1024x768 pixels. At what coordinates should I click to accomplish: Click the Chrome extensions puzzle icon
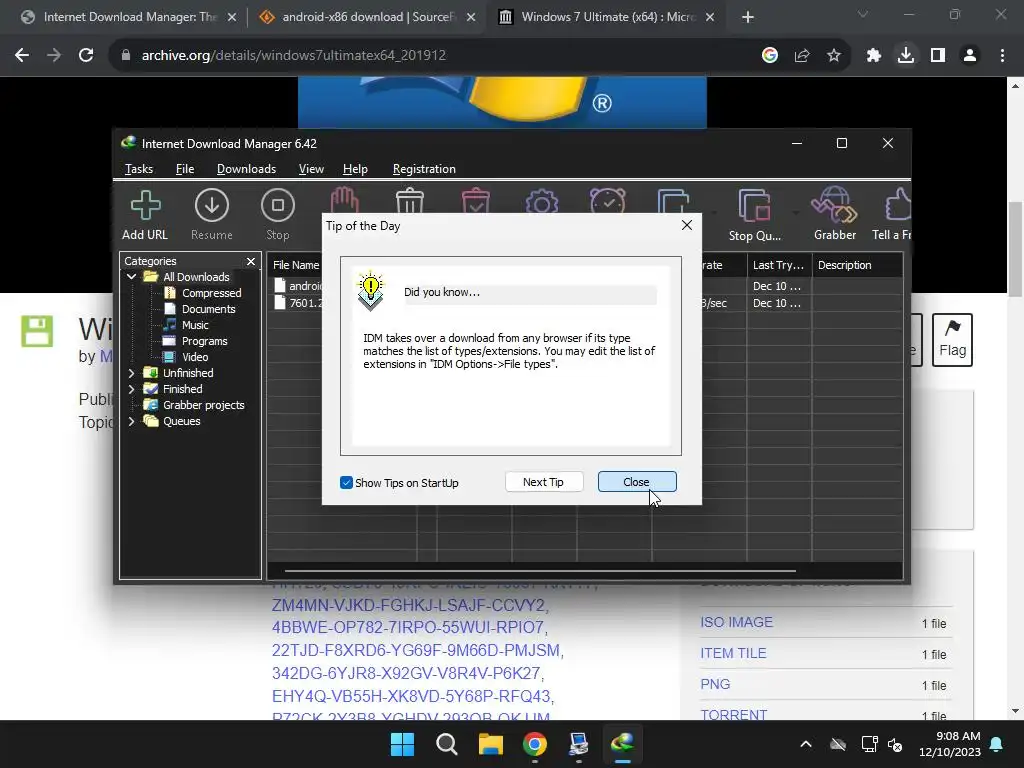873,56
